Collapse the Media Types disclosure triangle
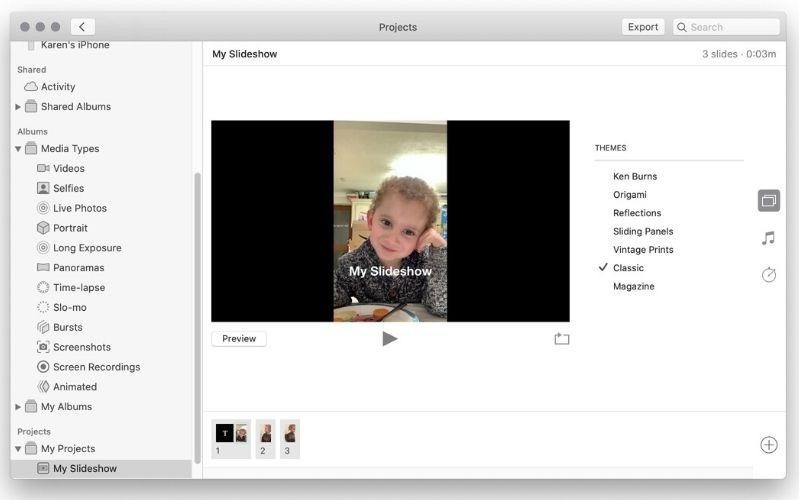 [18, 149]
